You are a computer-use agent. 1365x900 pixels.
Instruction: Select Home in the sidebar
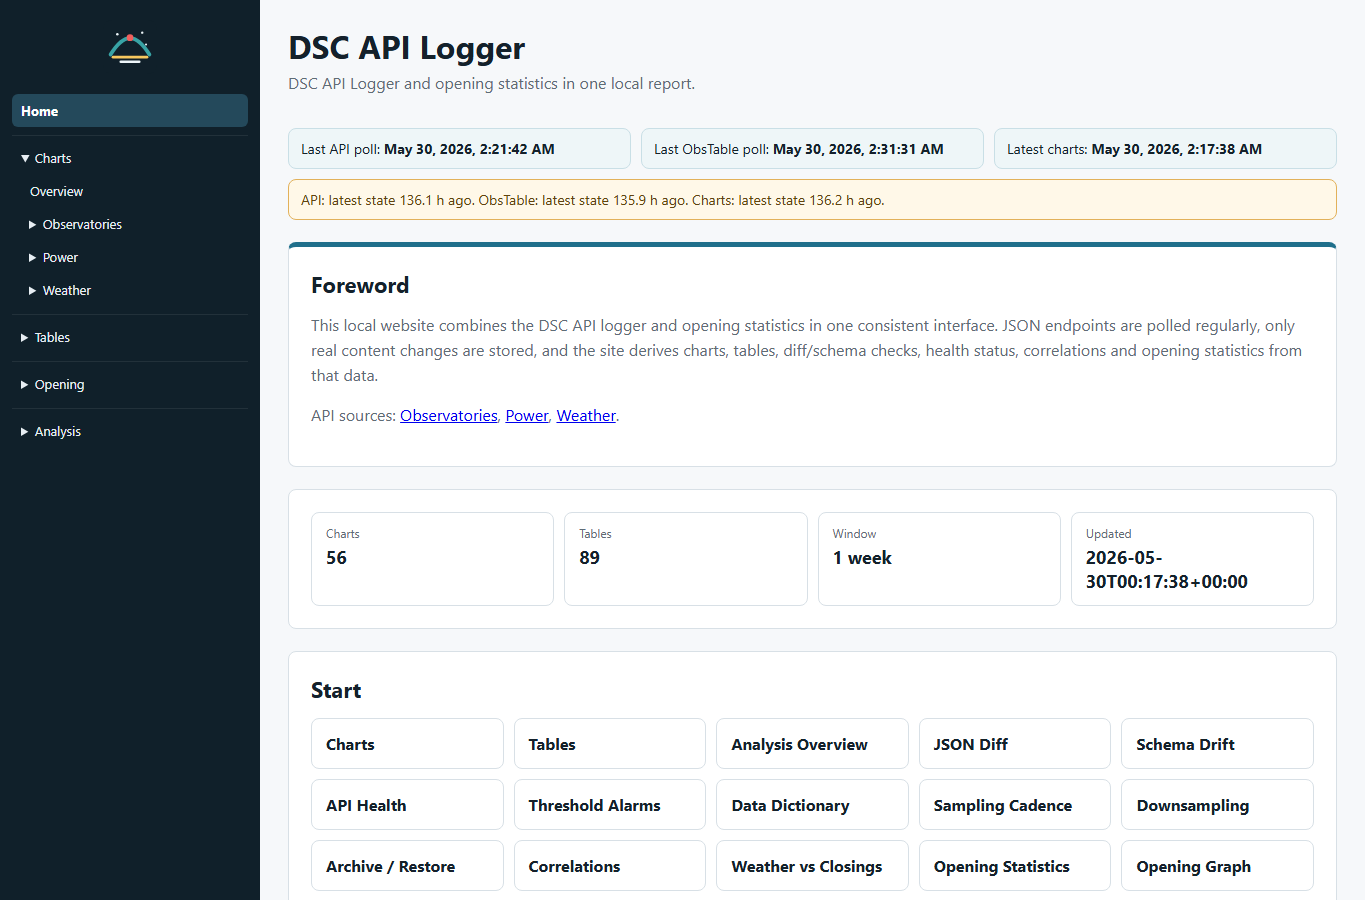click(130, 111)
